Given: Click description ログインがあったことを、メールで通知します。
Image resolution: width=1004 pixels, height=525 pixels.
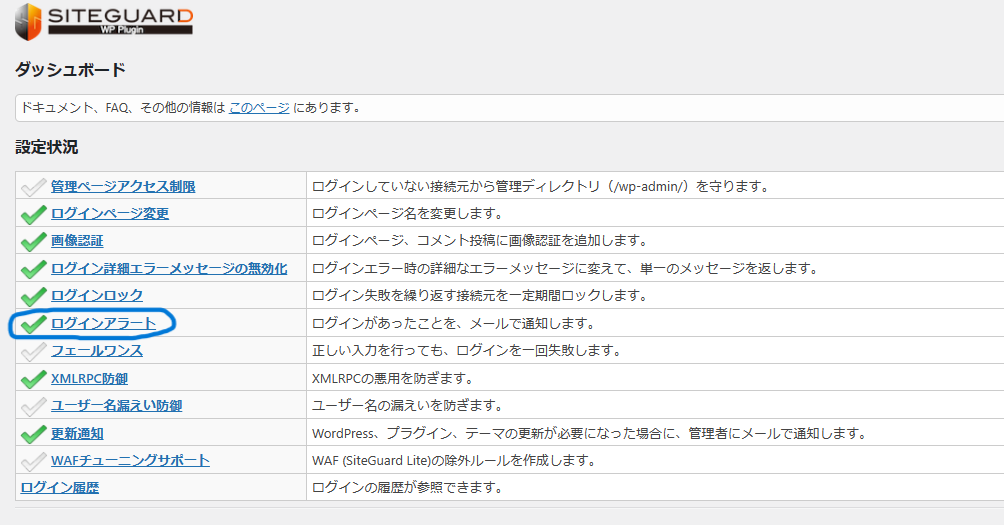Looking at the screenshot, I should point(453,323).
